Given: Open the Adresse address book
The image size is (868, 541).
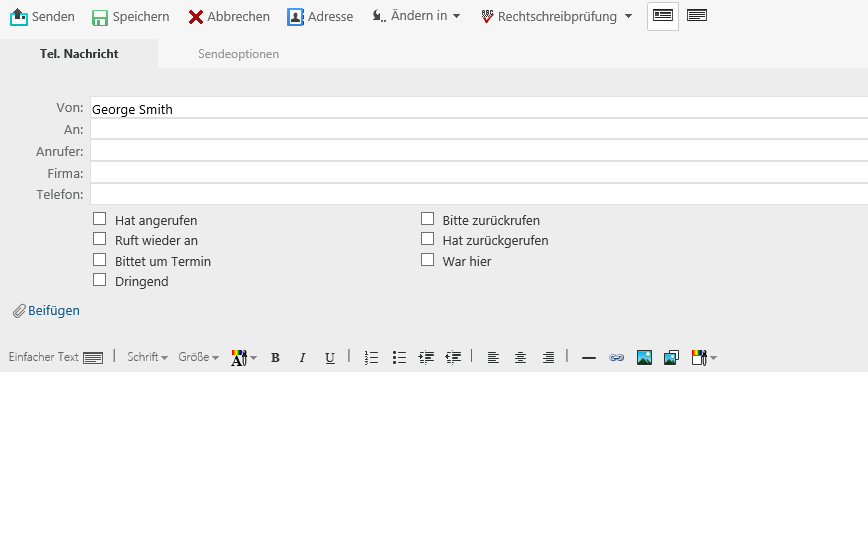Looking at the screenshot, I should click(x=320, y=17).
